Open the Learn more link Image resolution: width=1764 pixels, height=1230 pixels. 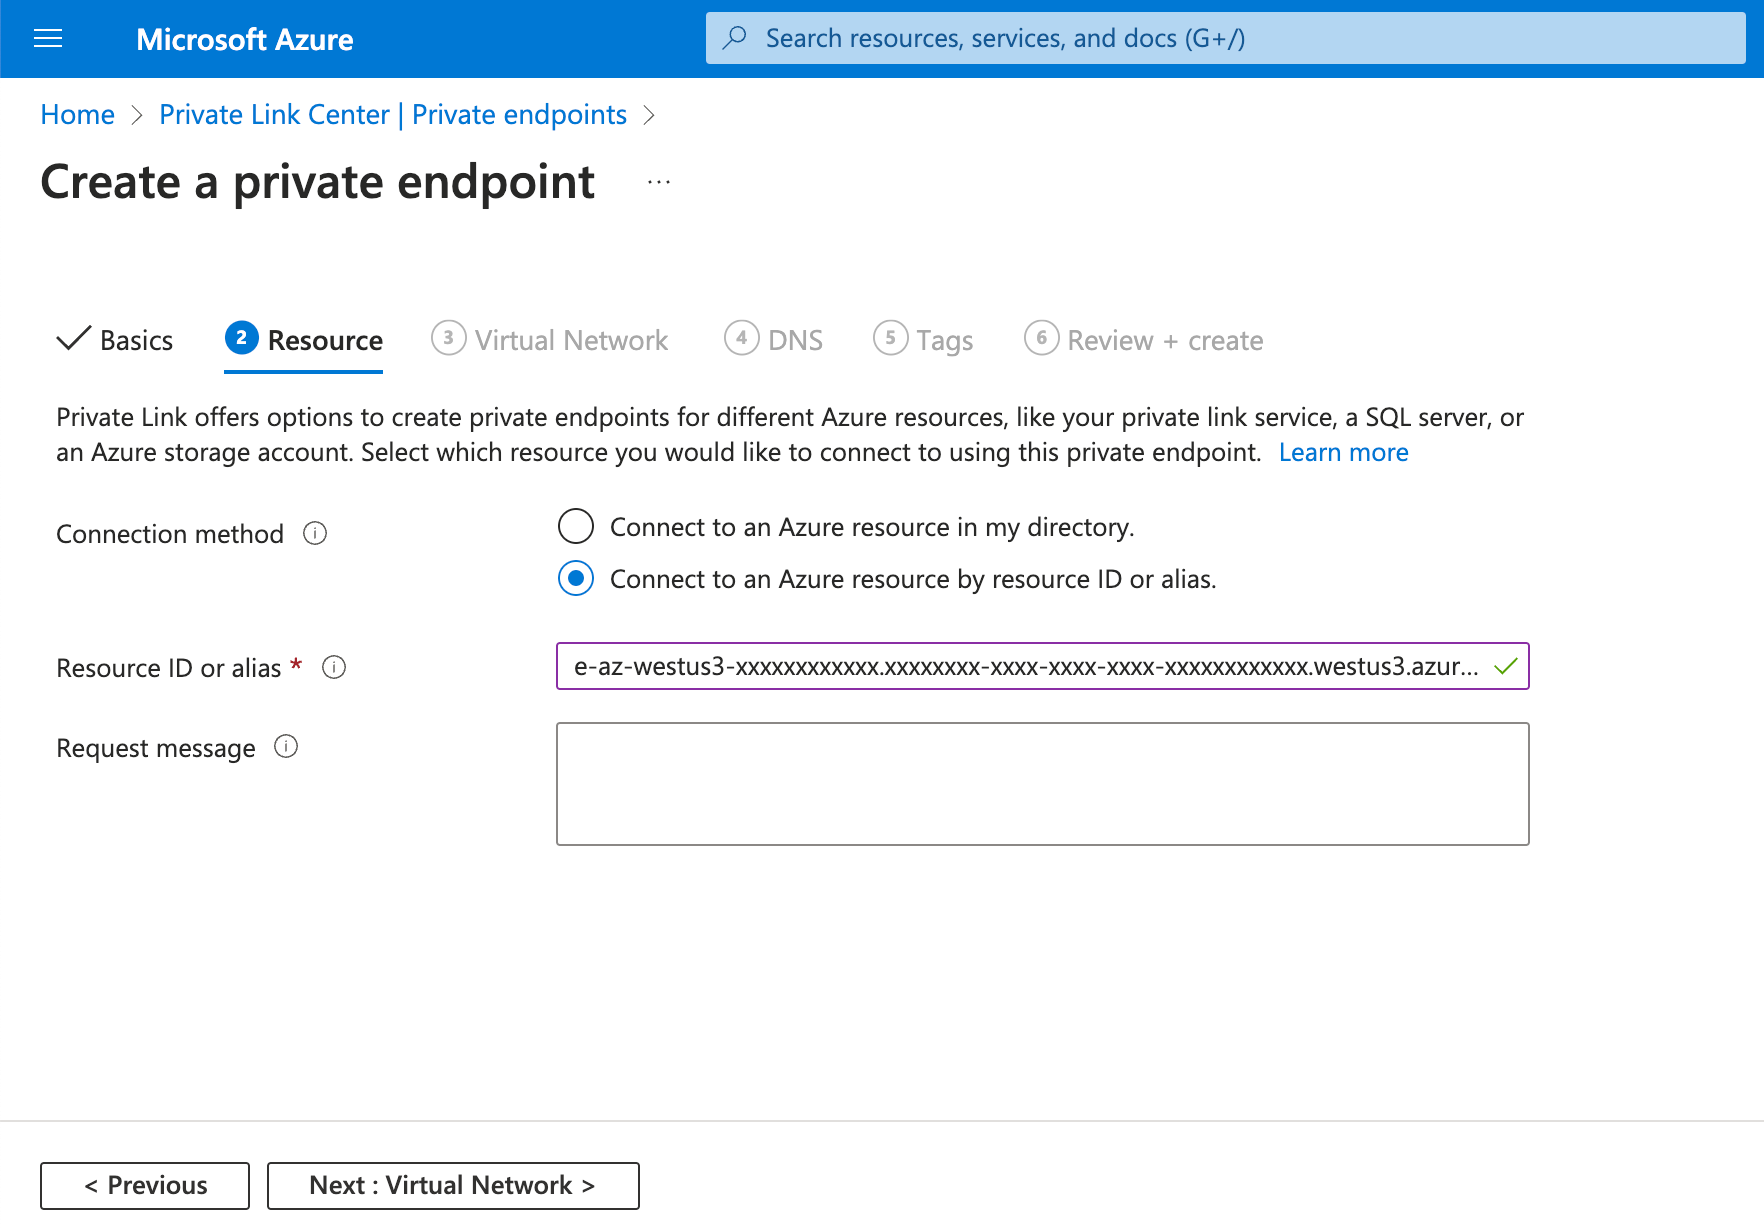coord(1343,453)
